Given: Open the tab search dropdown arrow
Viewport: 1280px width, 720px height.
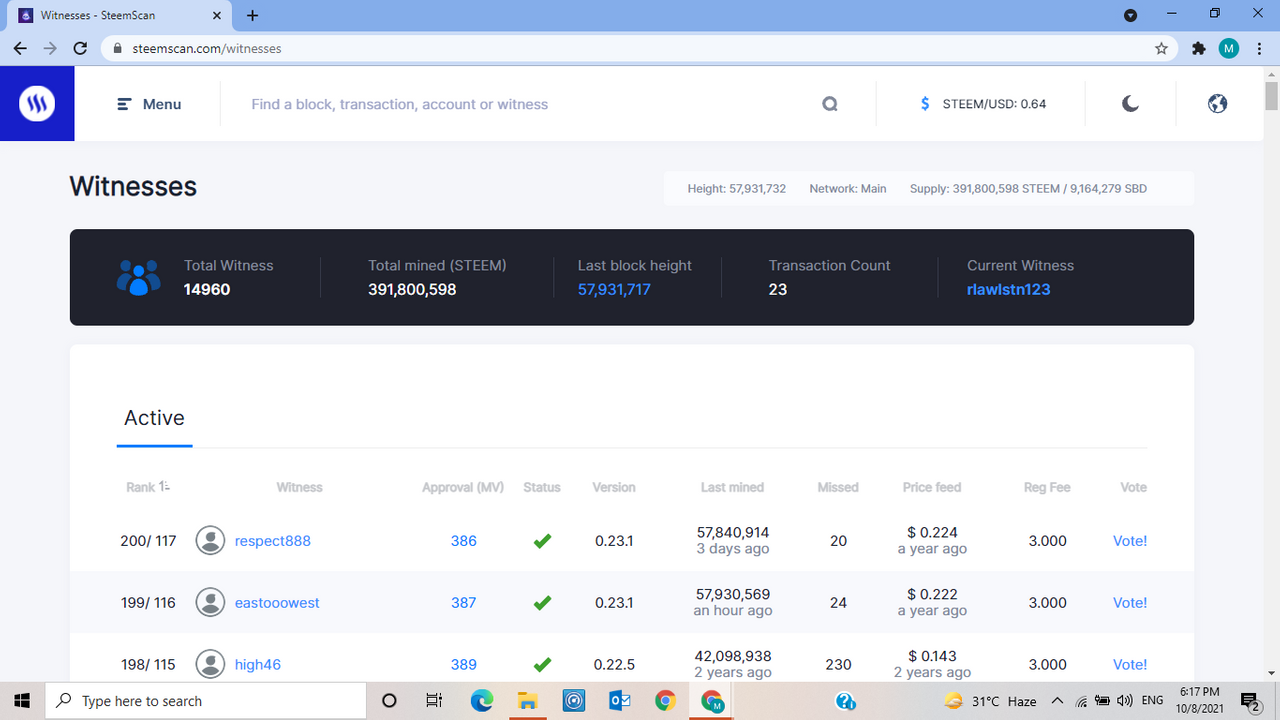Looking at the screenshot, I should [1130, 15].
